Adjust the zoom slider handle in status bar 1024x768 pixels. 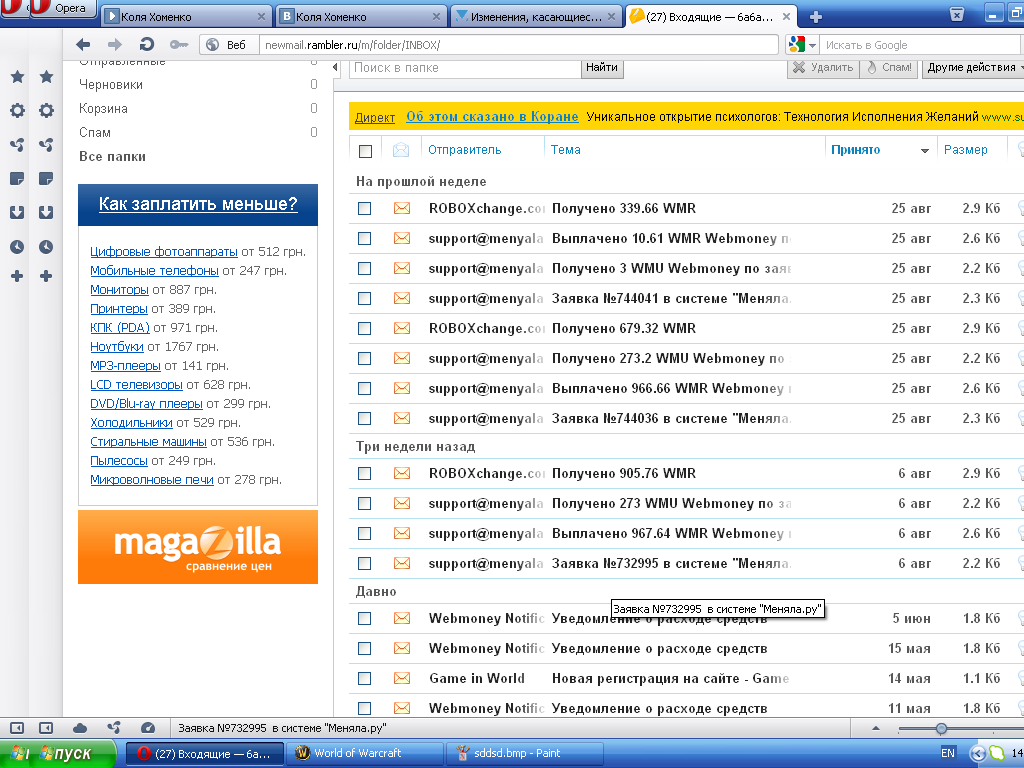(x=941, y=728)
